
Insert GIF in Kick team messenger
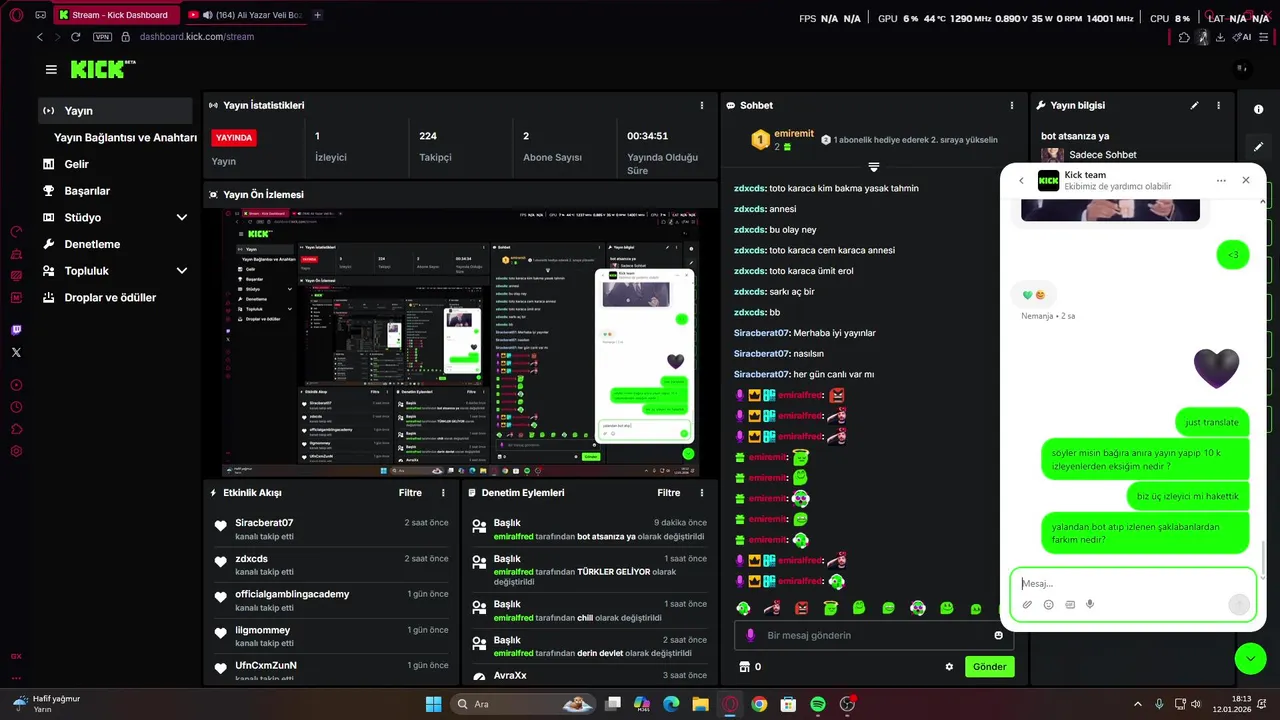pos(1069,604)
